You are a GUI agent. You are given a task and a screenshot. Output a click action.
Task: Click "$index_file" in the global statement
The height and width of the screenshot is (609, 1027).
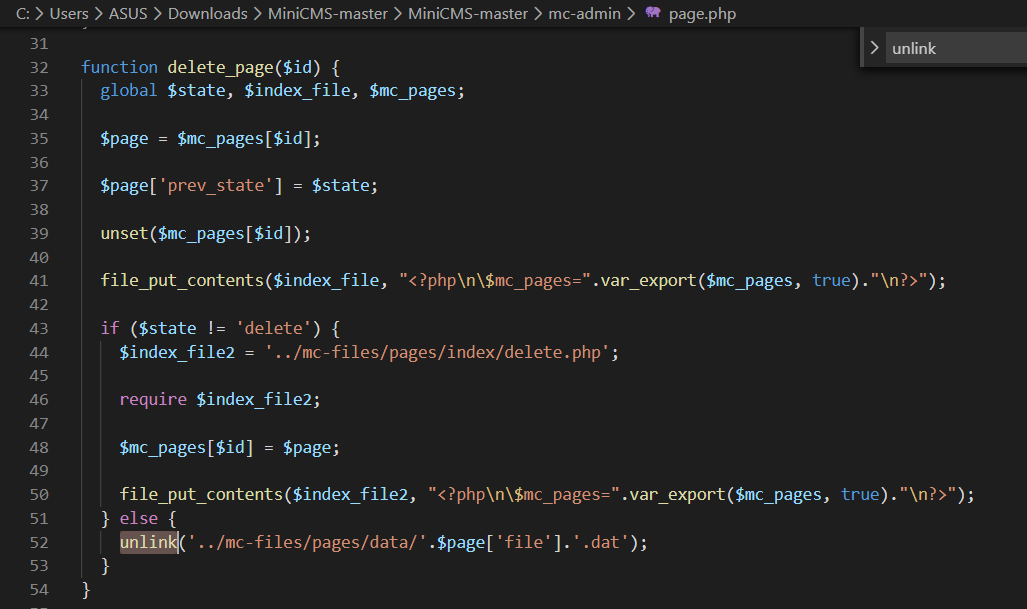pos(297,90)
